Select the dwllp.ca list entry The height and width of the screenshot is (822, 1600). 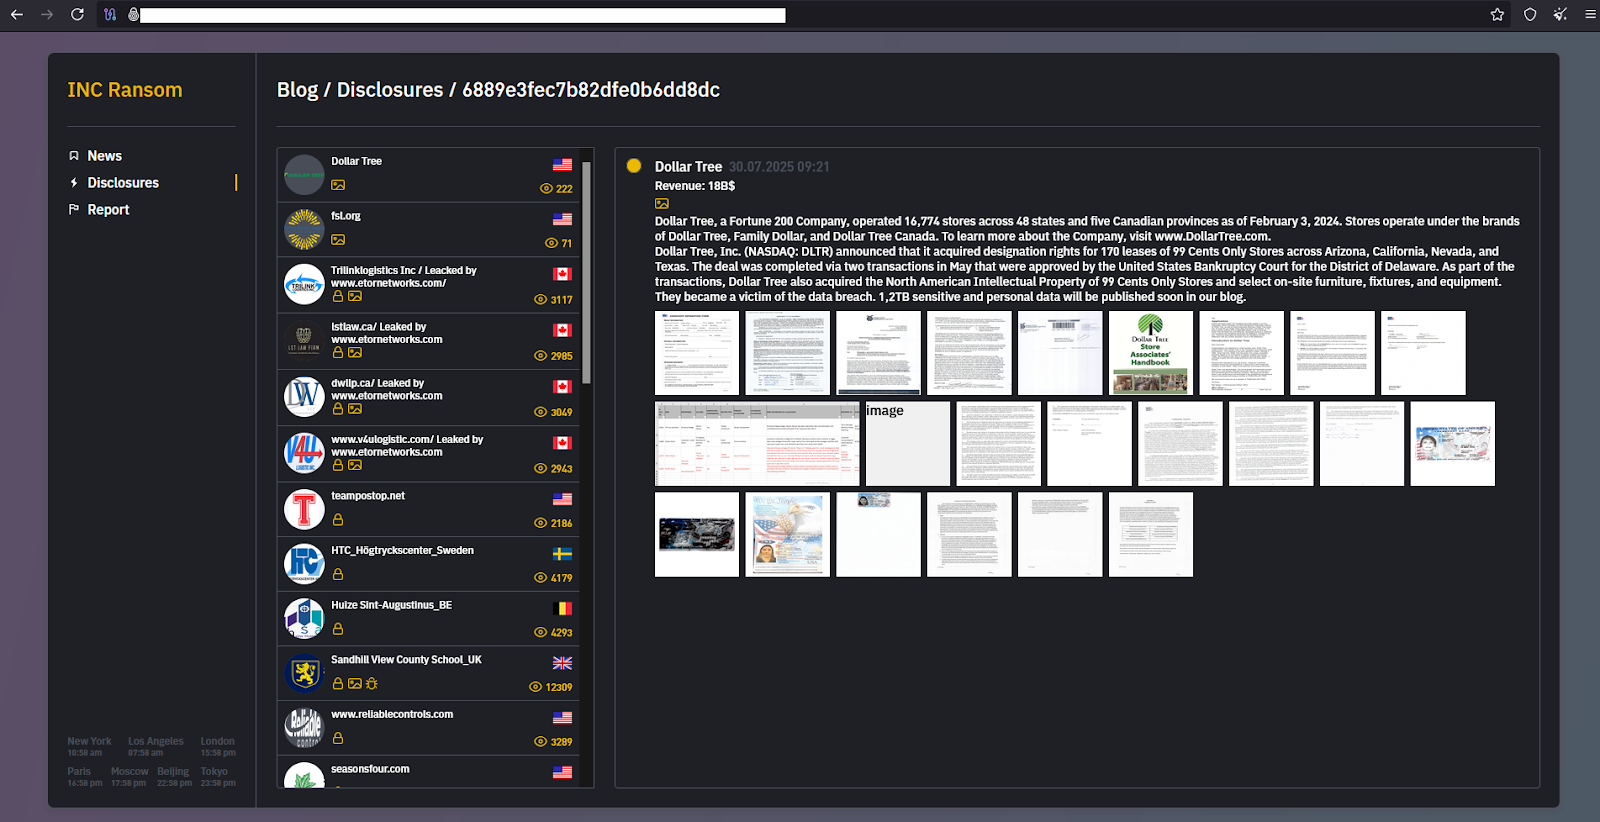[x=428, y=398]
